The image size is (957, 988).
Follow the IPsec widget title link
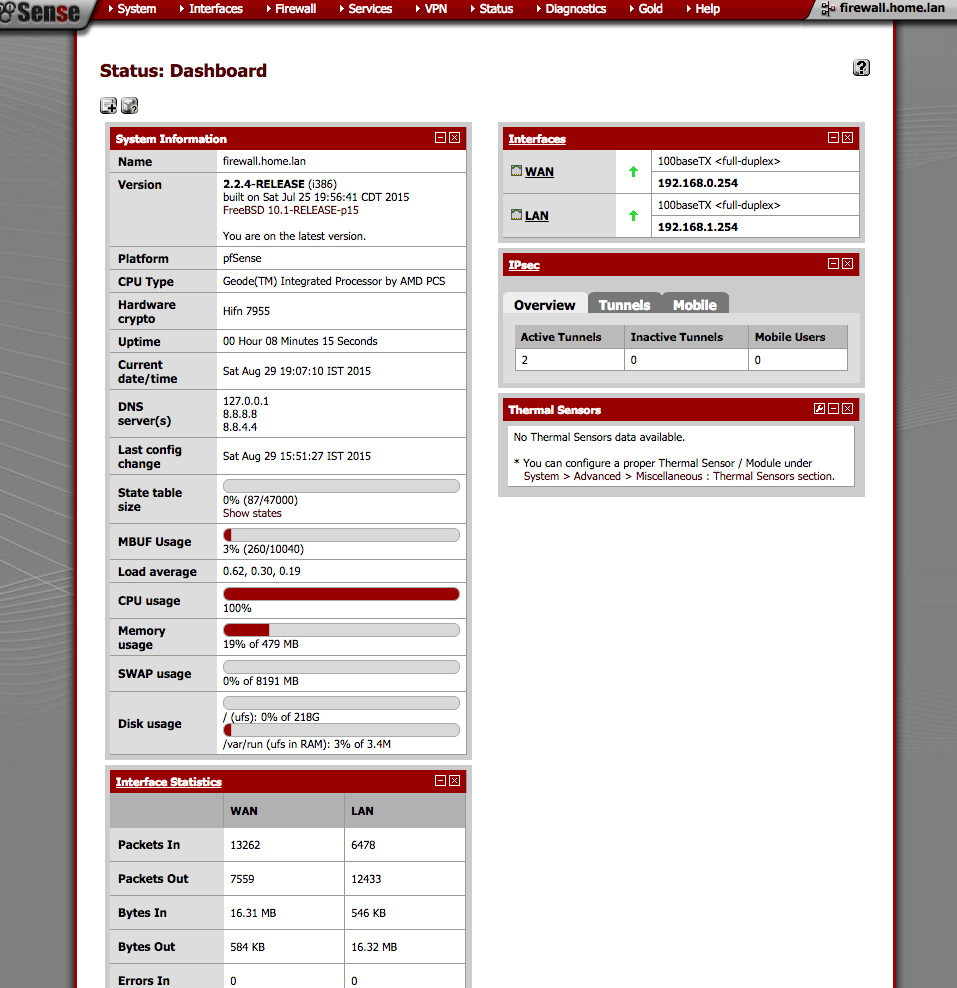click(524, 265)
